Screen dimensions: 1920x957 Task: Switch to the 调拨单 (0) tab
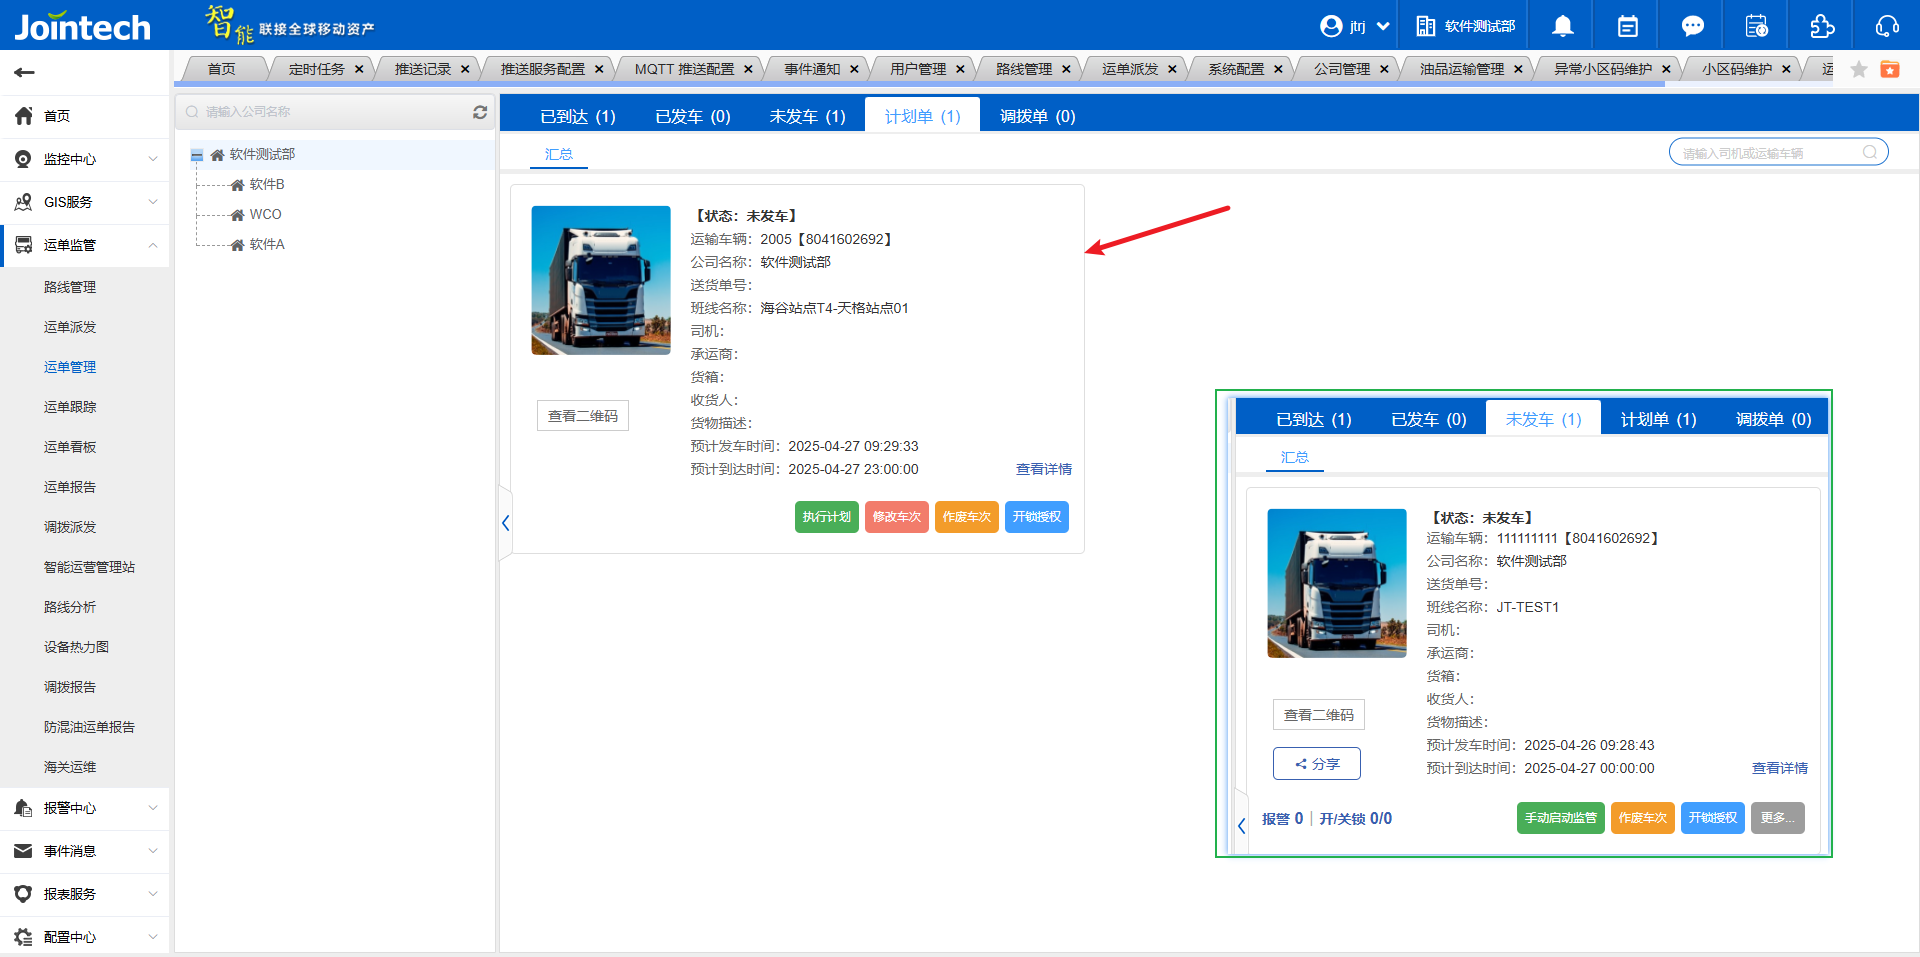pos(1037,116)
